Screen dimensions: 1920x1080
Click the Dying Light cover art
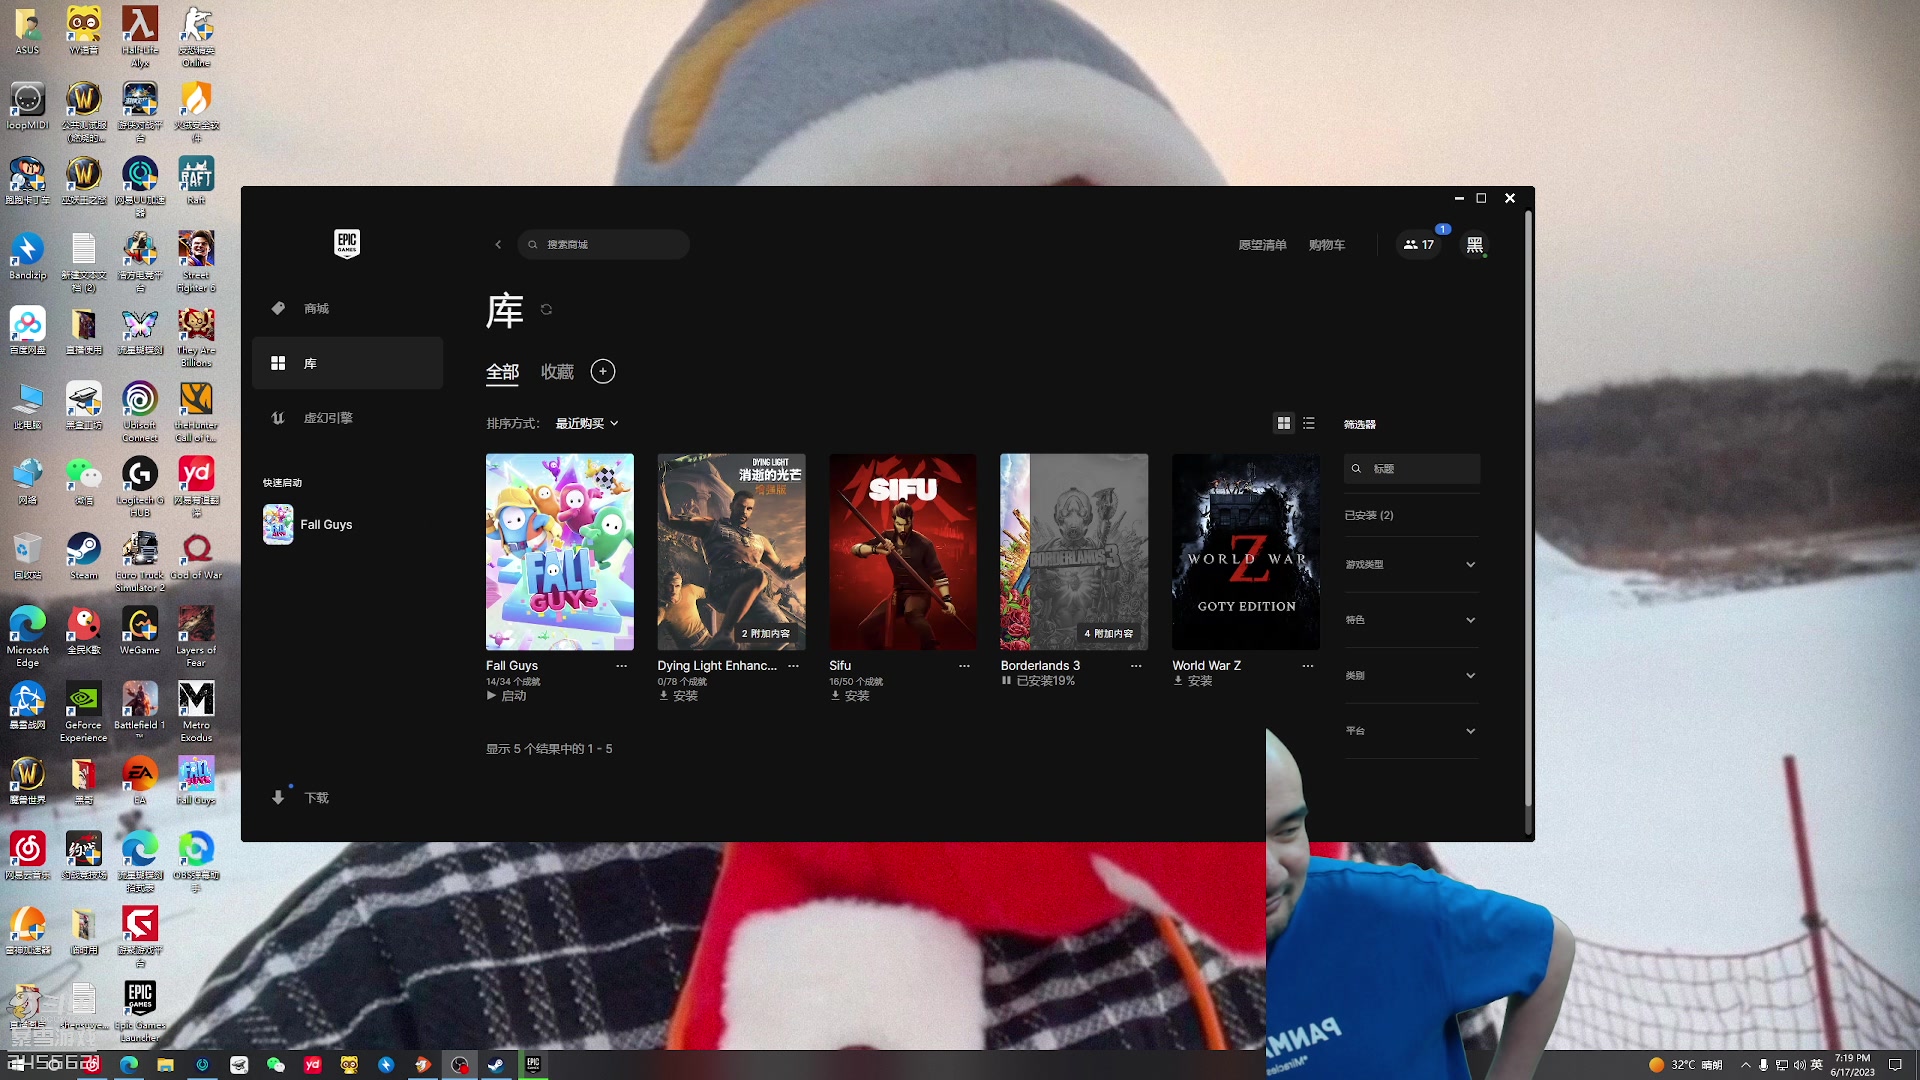point(731,552)
